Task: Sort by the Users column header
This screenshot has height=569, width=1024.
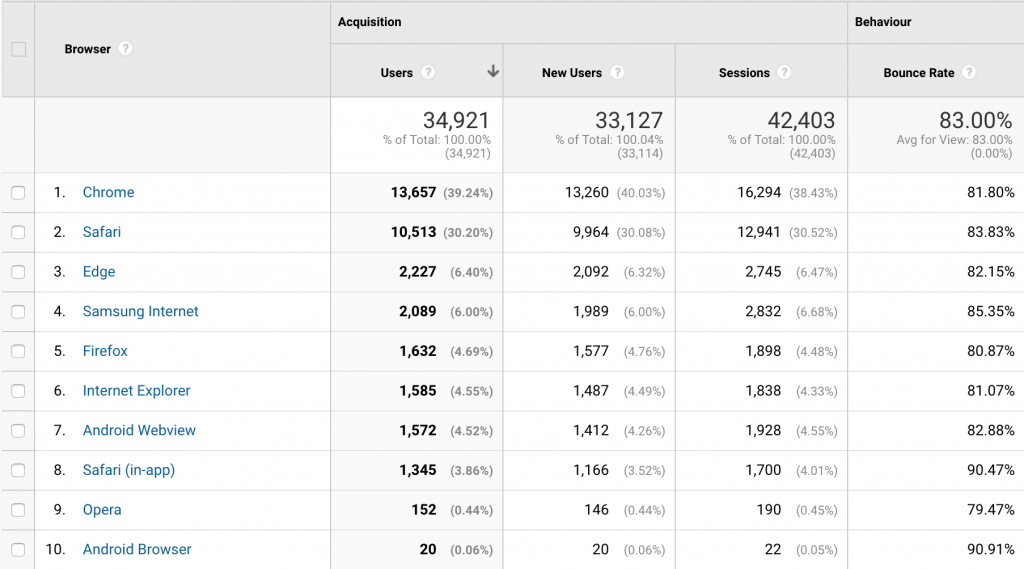Action: 396,73
